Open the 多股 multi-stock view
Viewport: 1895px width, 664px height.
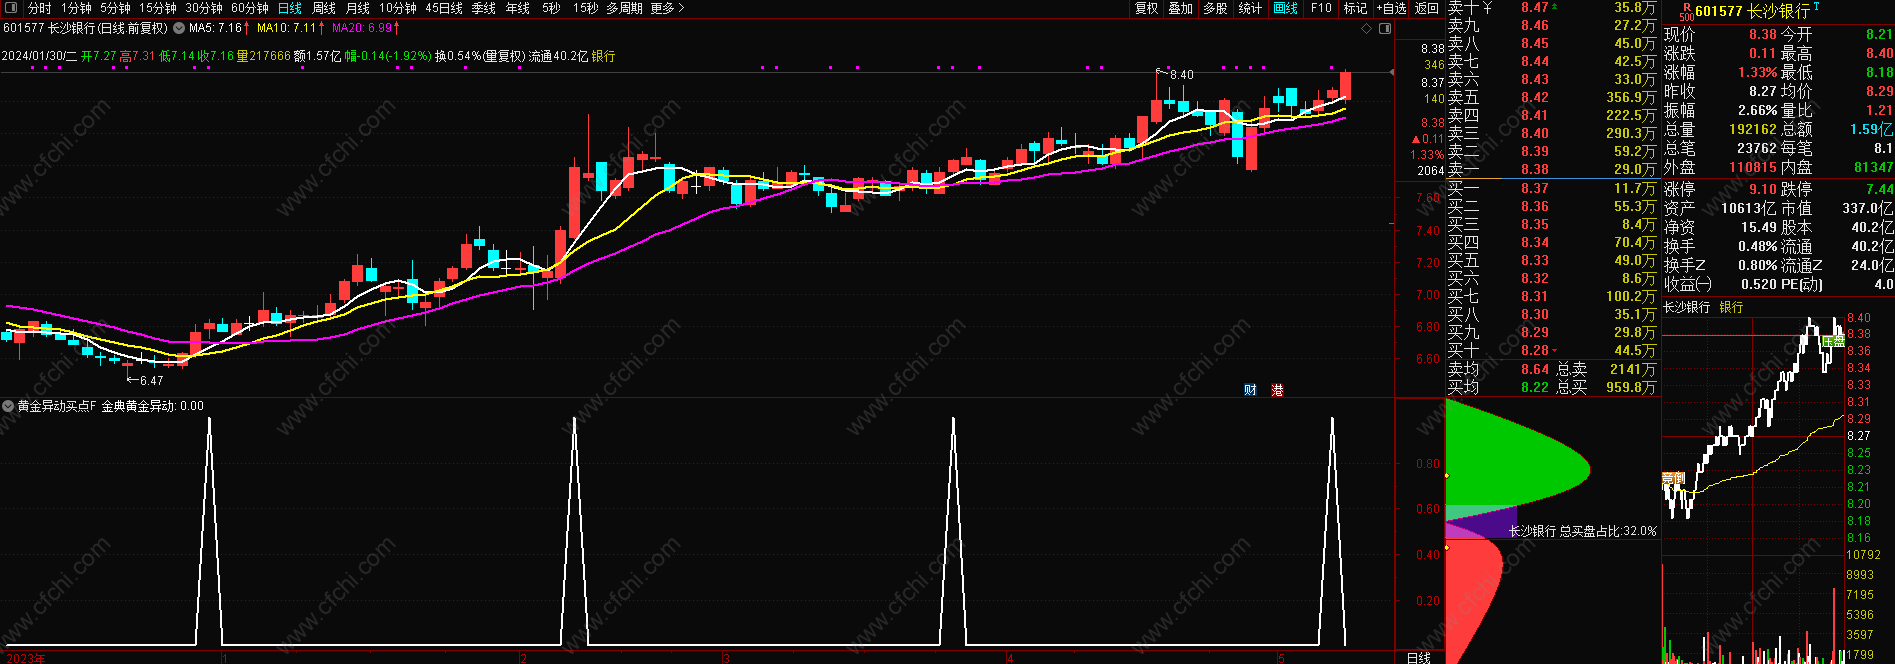1215,8
